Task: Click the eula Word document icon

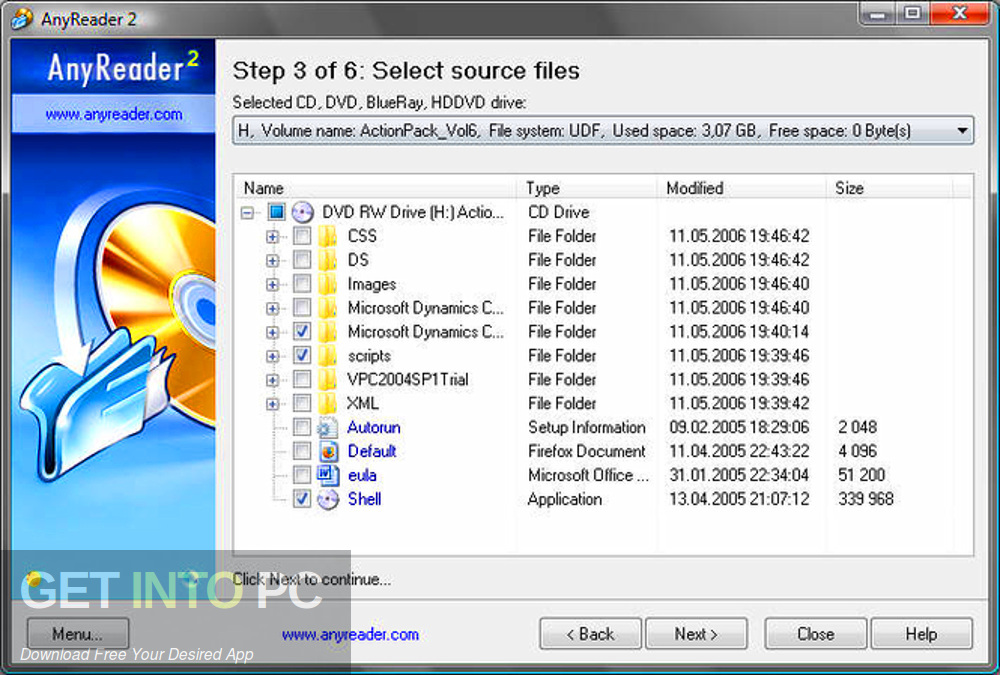Action: [328, 475]
